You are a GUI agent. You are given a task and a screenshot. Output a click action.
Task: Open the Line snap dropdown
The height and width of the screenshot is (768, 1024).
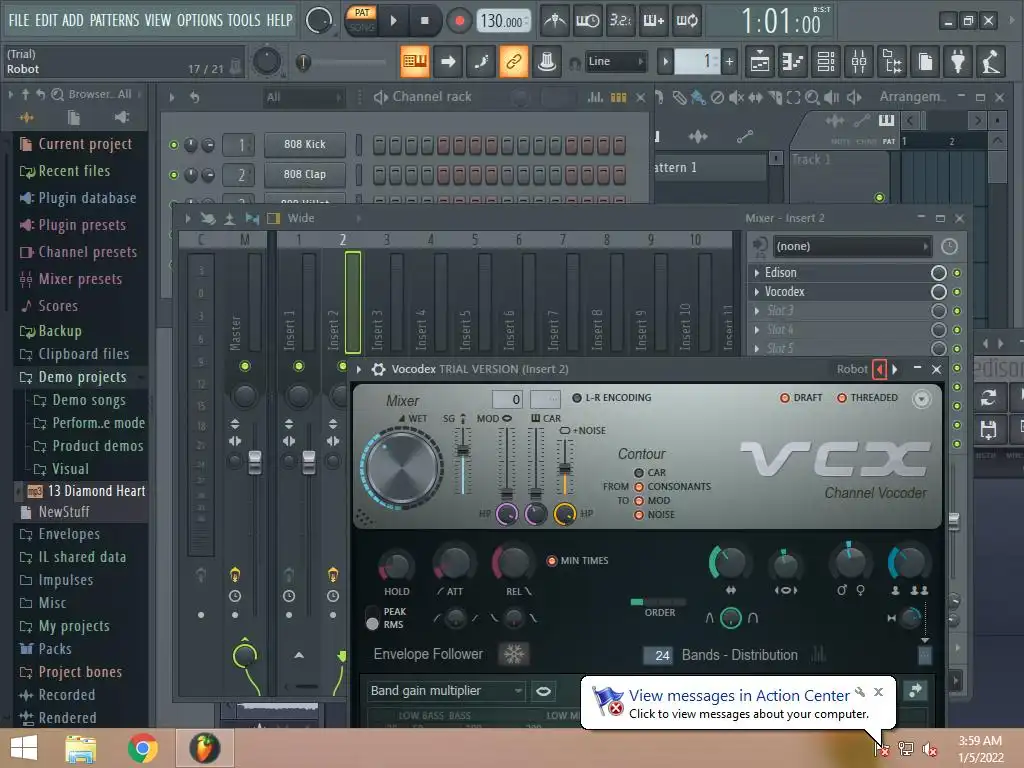click(614, 62)
